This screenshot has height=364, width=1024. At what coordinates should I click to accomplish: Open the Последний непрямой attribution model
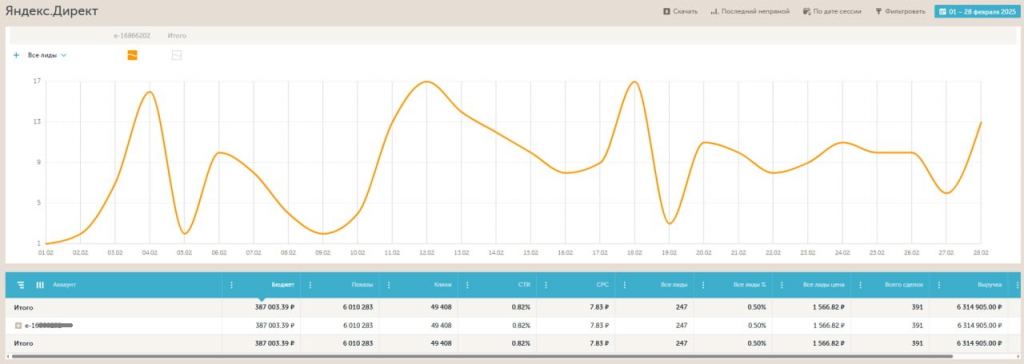point(750,11)
